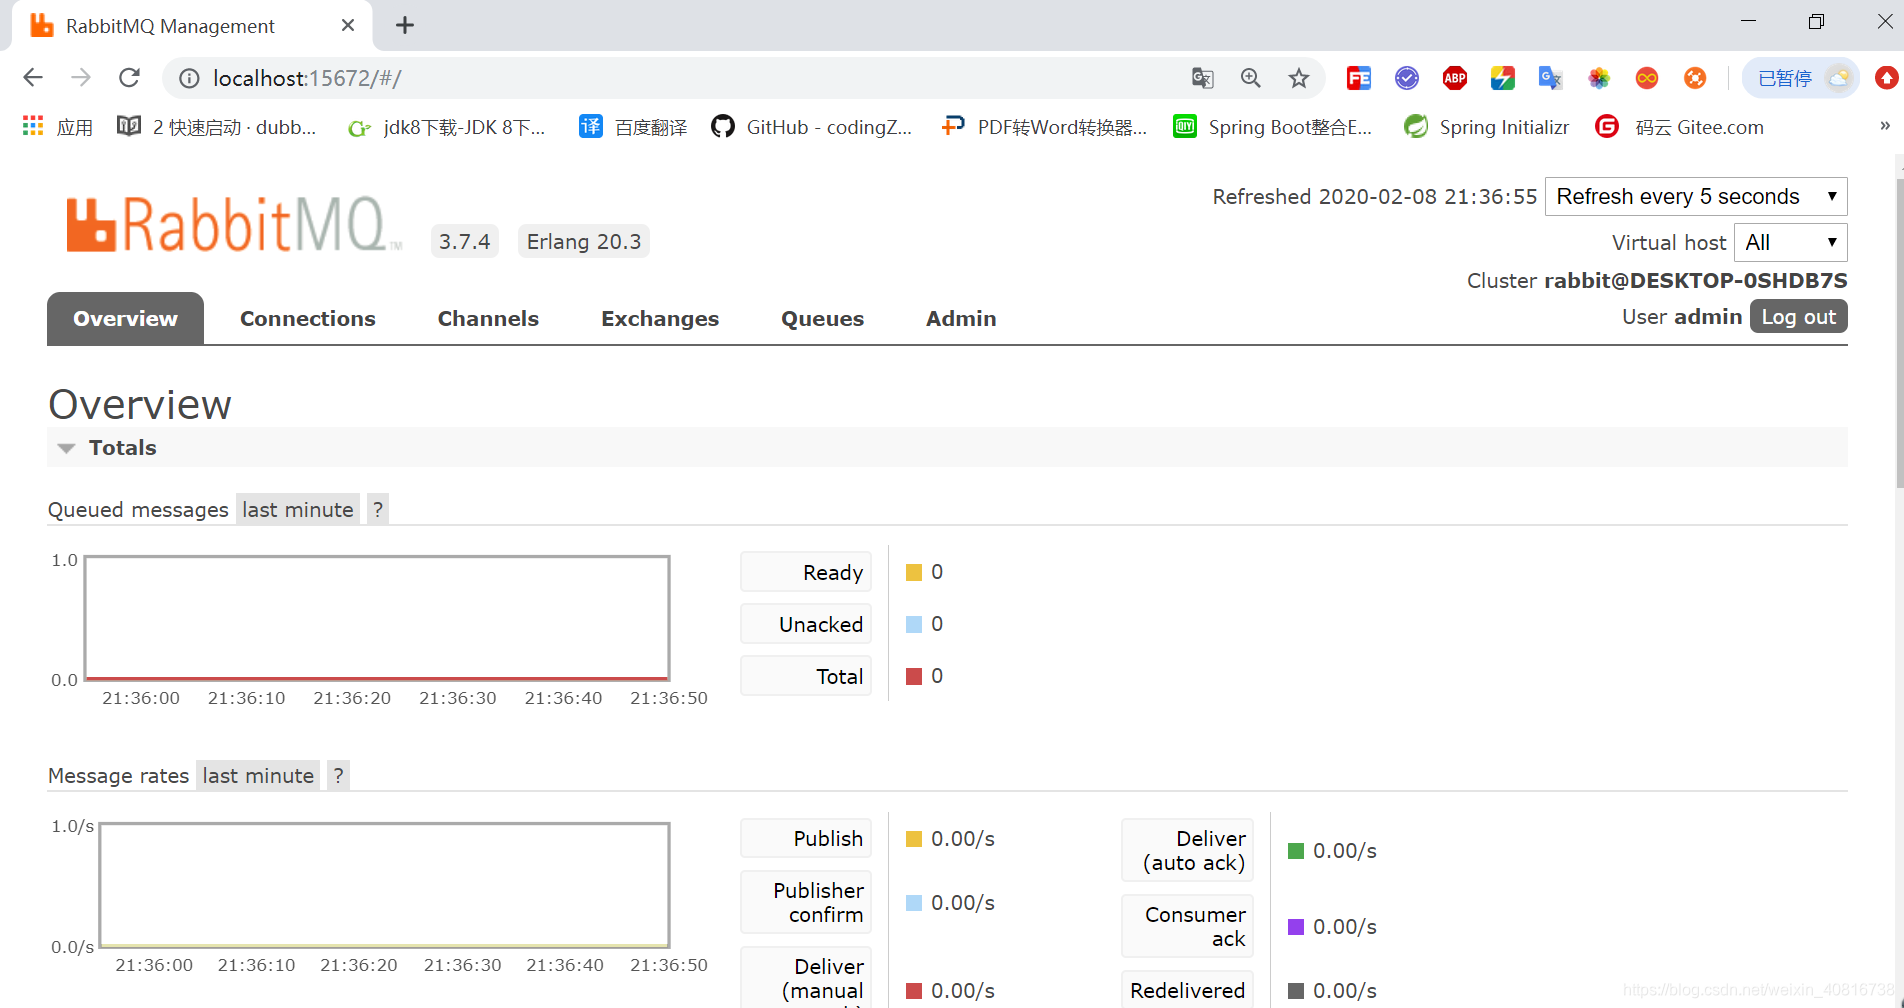Open the orange infinity extension icon
This screenshot has height=1008, width=1904.
1647,78
